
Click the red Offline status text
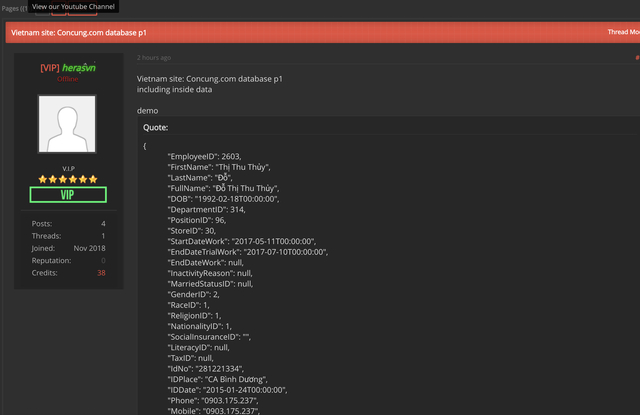67,78
